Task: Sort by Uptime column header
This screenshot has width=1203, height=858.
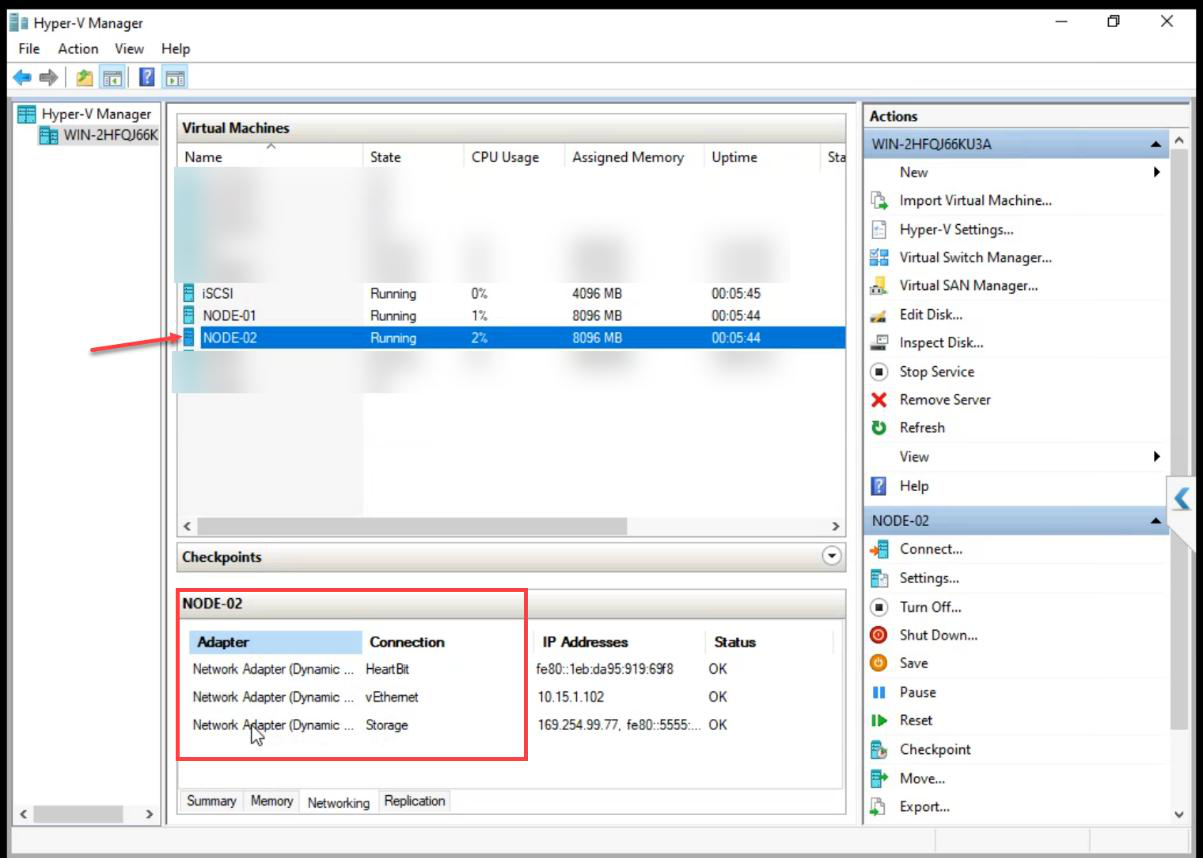Action: tap(763, 157)
